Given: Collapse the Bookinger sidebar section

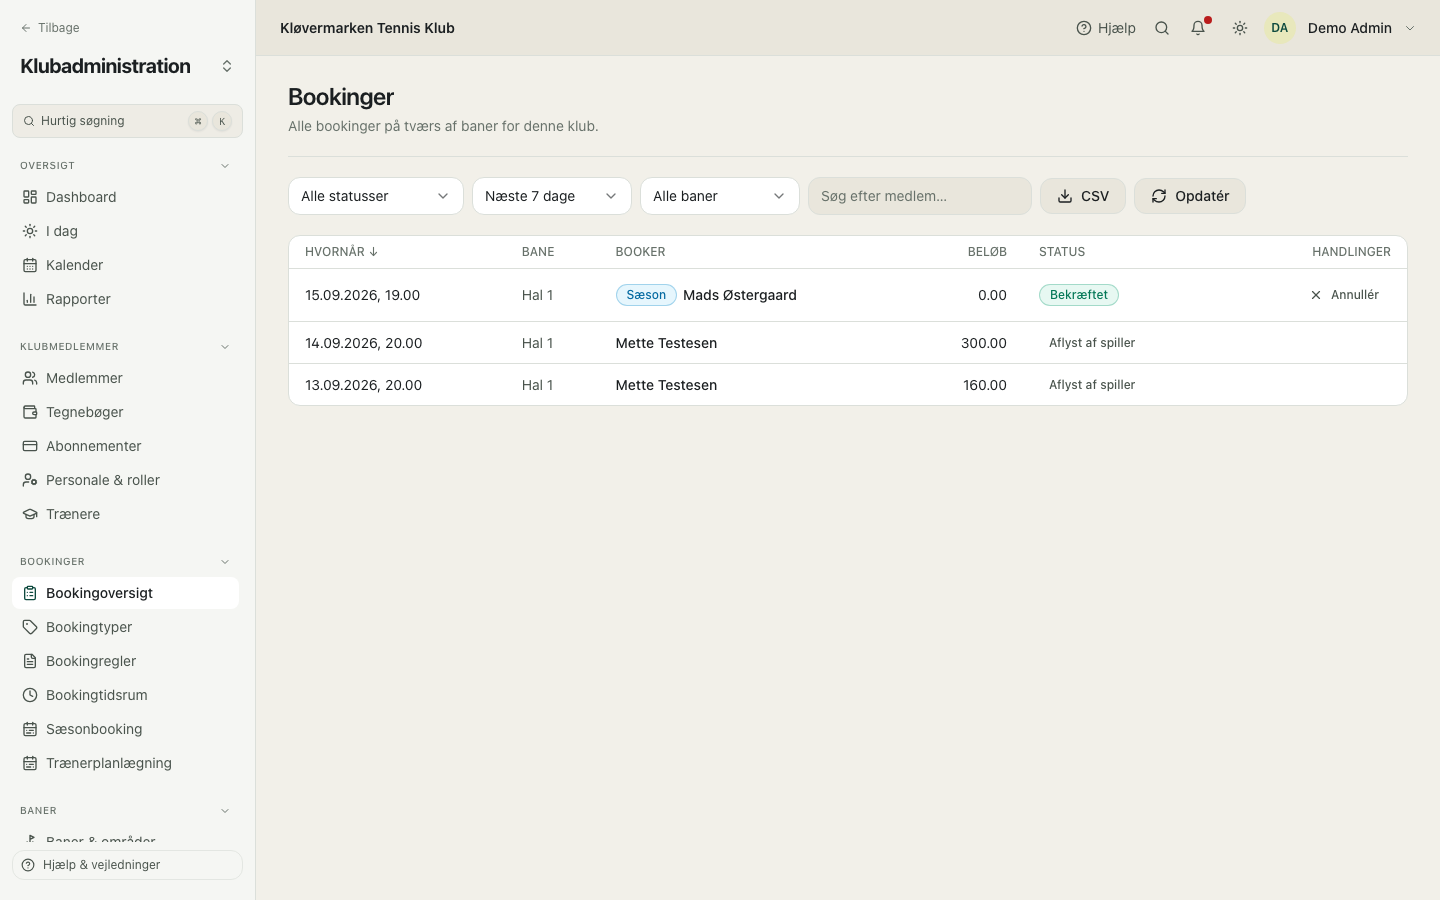Looking at the screenshot, I should [225, 562].
